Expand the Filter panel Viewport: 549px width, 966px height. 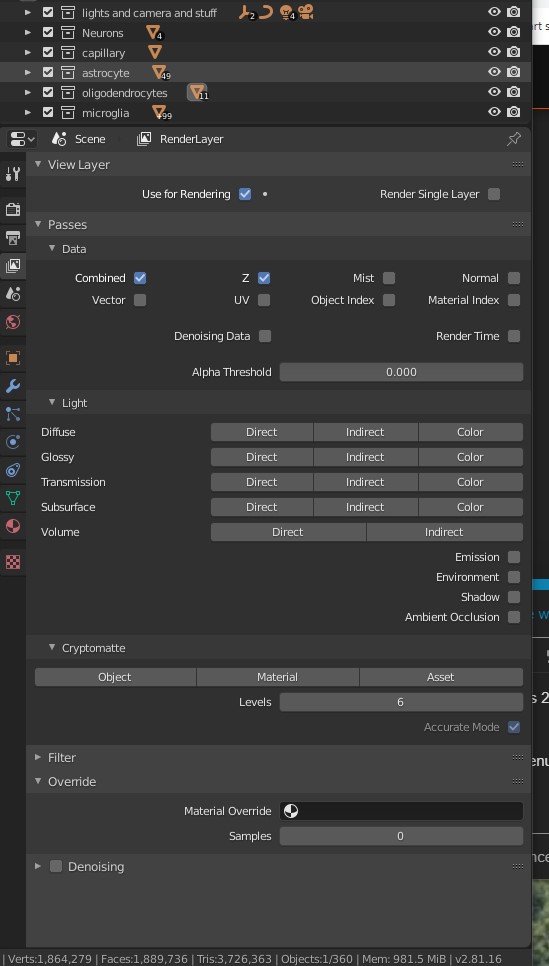point(38,757)
